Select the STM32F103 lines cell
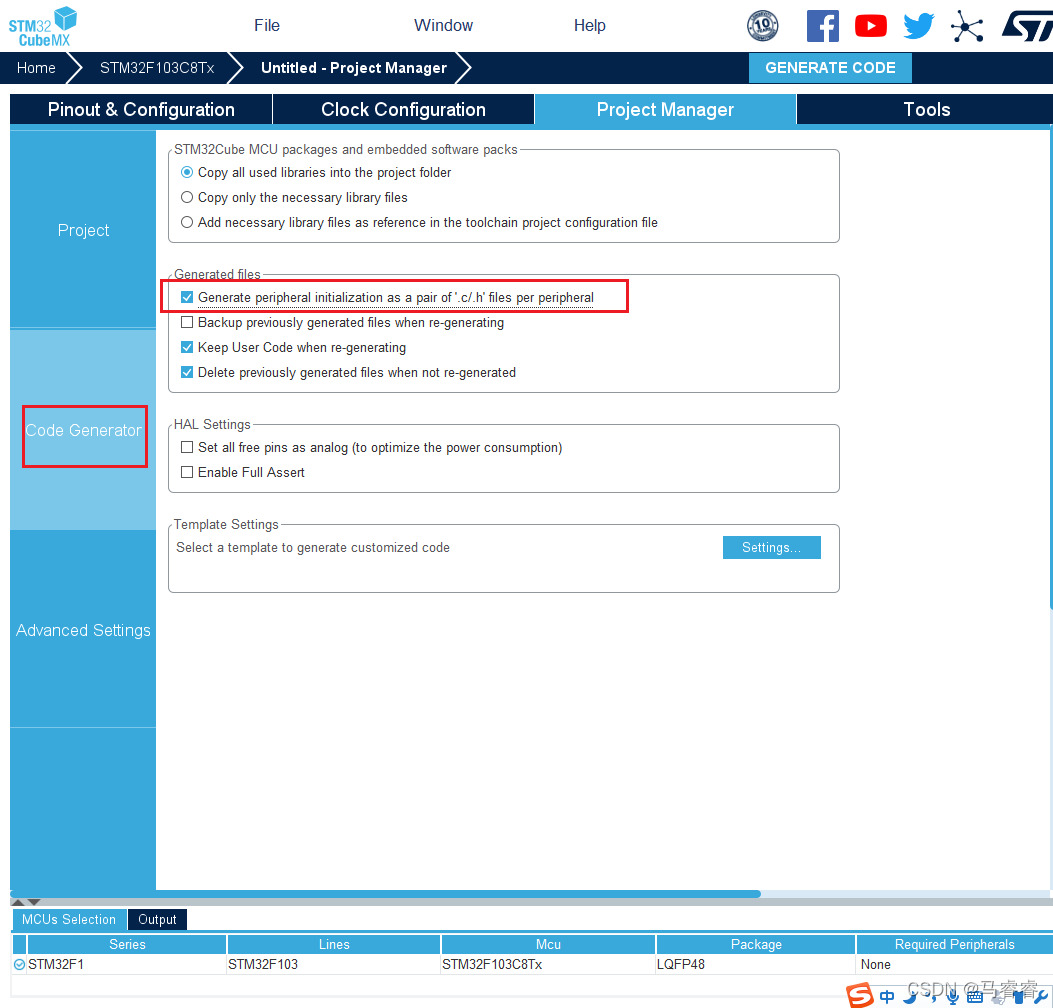This screenshot has height=1008, width=1053. 334,964
